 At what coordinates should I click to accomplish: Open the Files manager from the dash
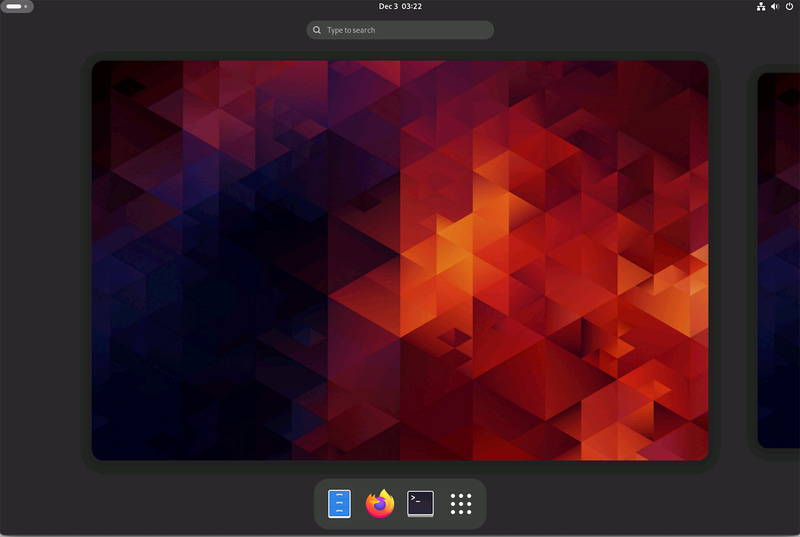pyautogui.click(x=339, y=503)
